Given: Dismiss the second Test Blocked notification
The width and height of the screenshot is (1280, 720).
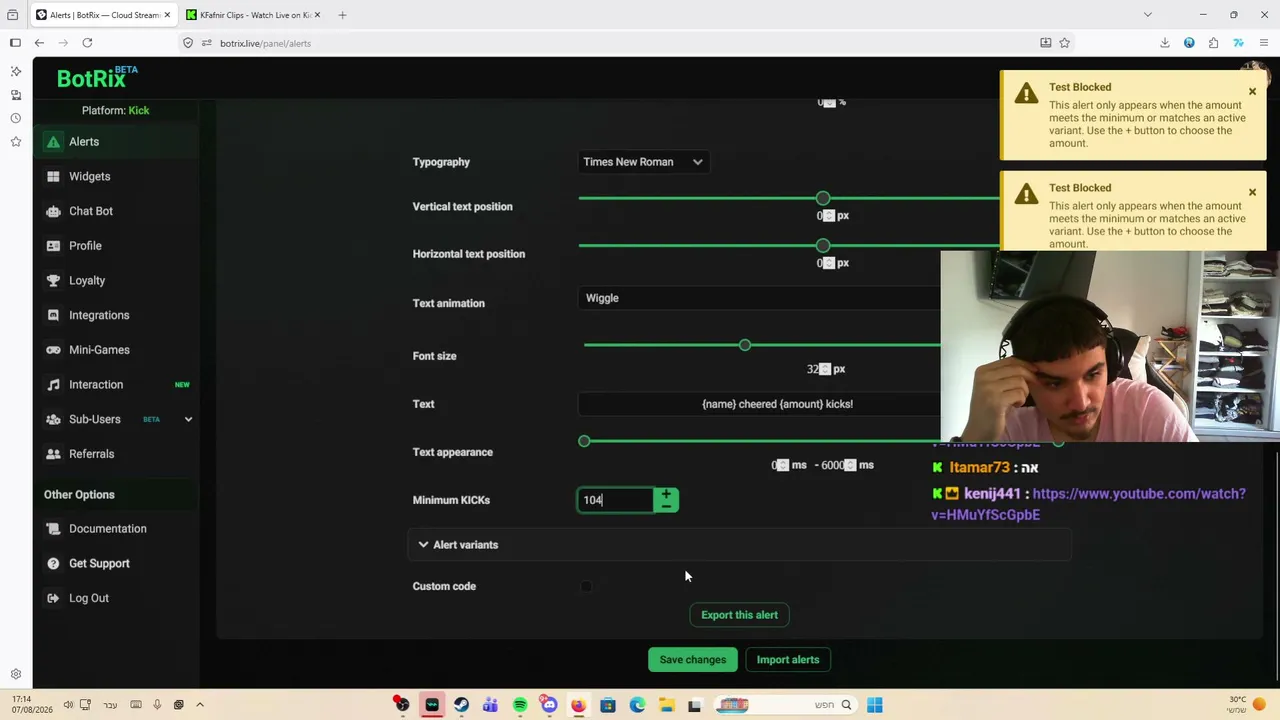Looking at the screenshot, I should point(1252,192).
